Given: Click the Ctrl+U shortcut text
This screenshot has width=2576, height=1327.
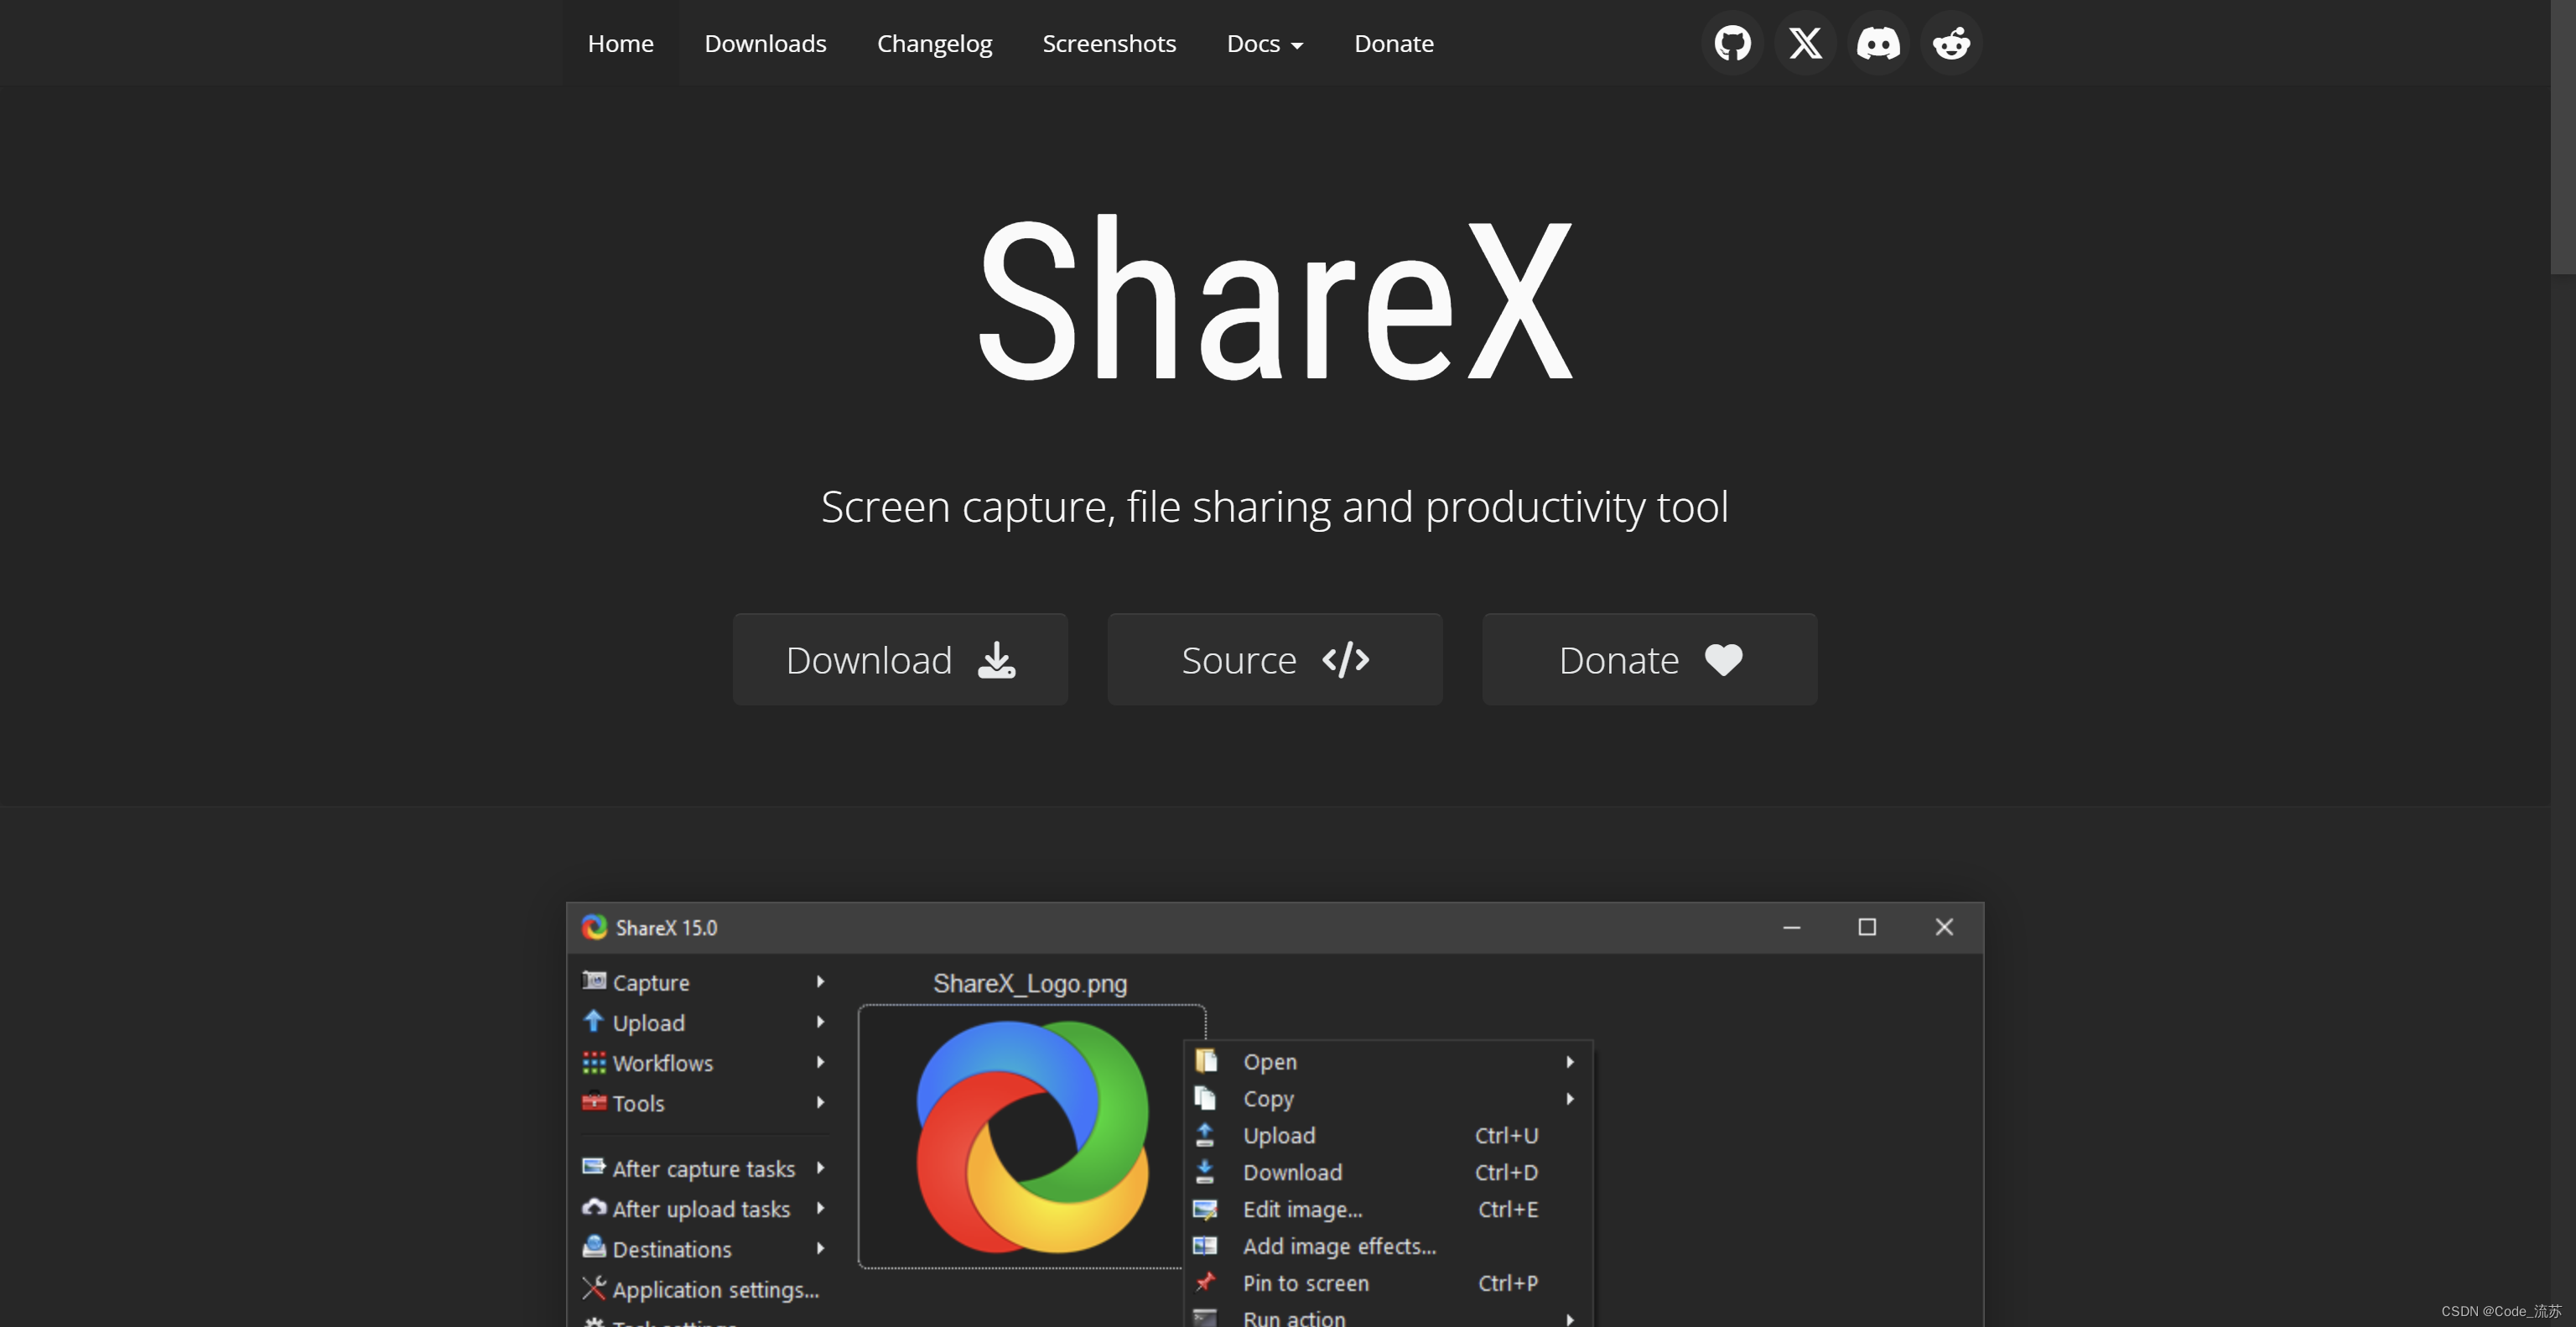Looking at the screenshot, I should 1506,1135.
